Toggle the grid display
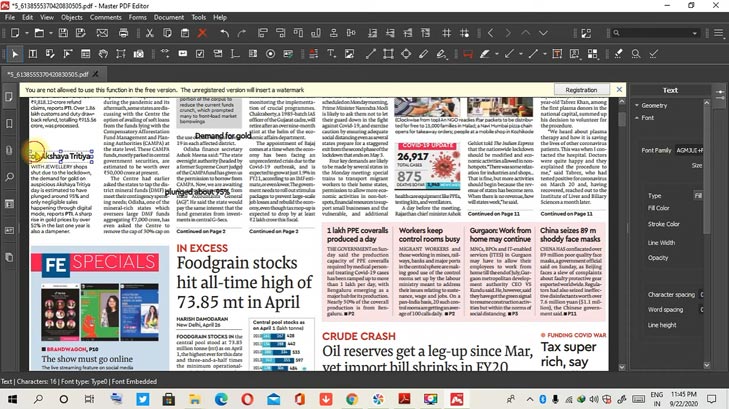The image size is (729, 409). click(446, 33)
